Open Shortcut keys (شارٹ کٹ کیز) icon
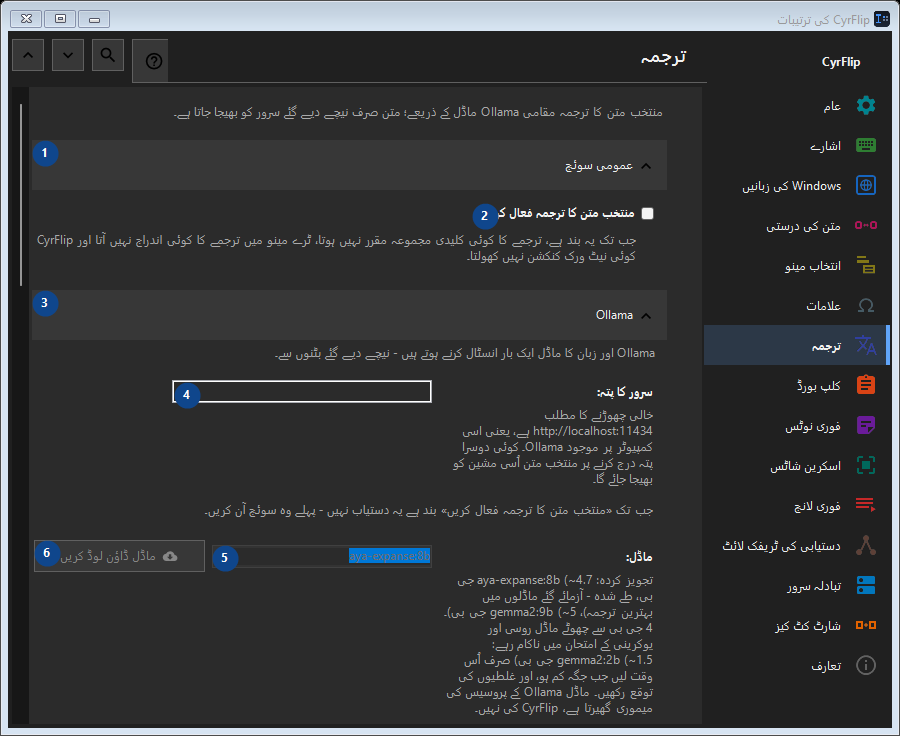 pyautogui.click(x=866, y=625)
